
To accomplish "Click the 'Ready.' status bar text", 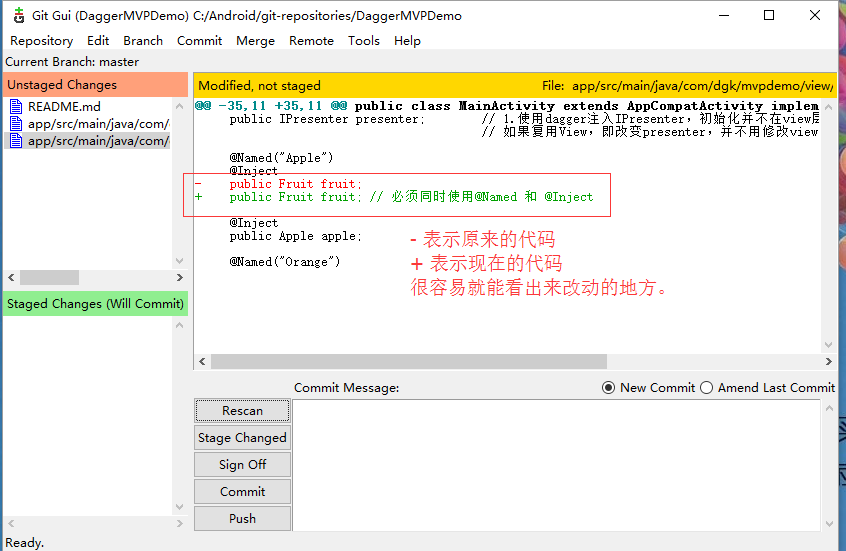I will click(x=25, y=542).
